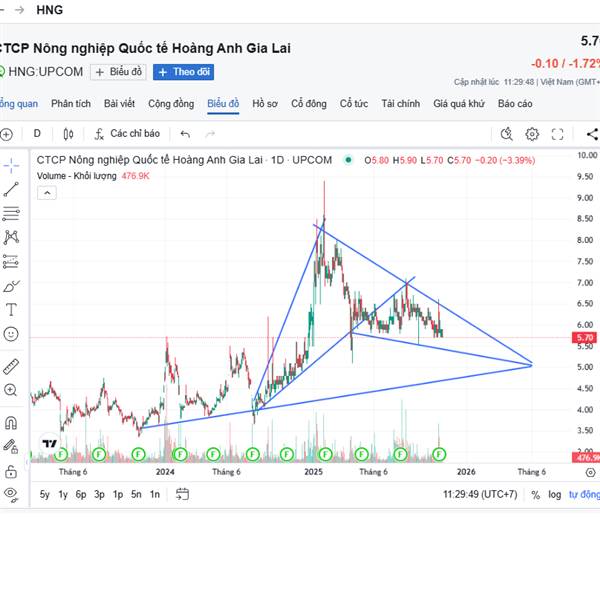This screenshot has width=600, height=600.
Task: Select the Text annotation tool
Action: click(x=11, y=310)
